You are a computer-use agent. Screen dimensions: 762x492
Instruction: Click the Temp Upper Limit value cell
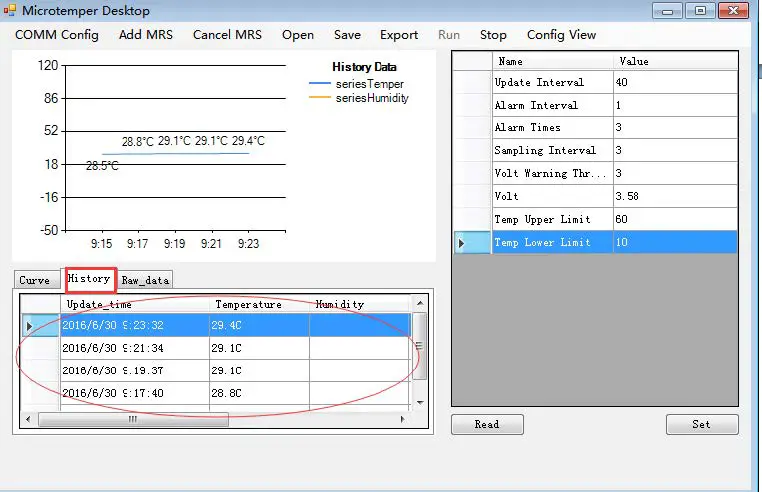point(675,219)
